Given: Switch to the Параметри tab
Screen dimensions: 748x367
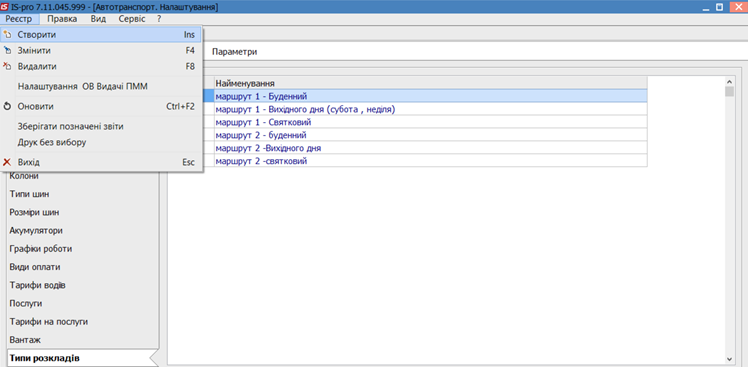Looking at the screenshot, I should tap(234, 52).
